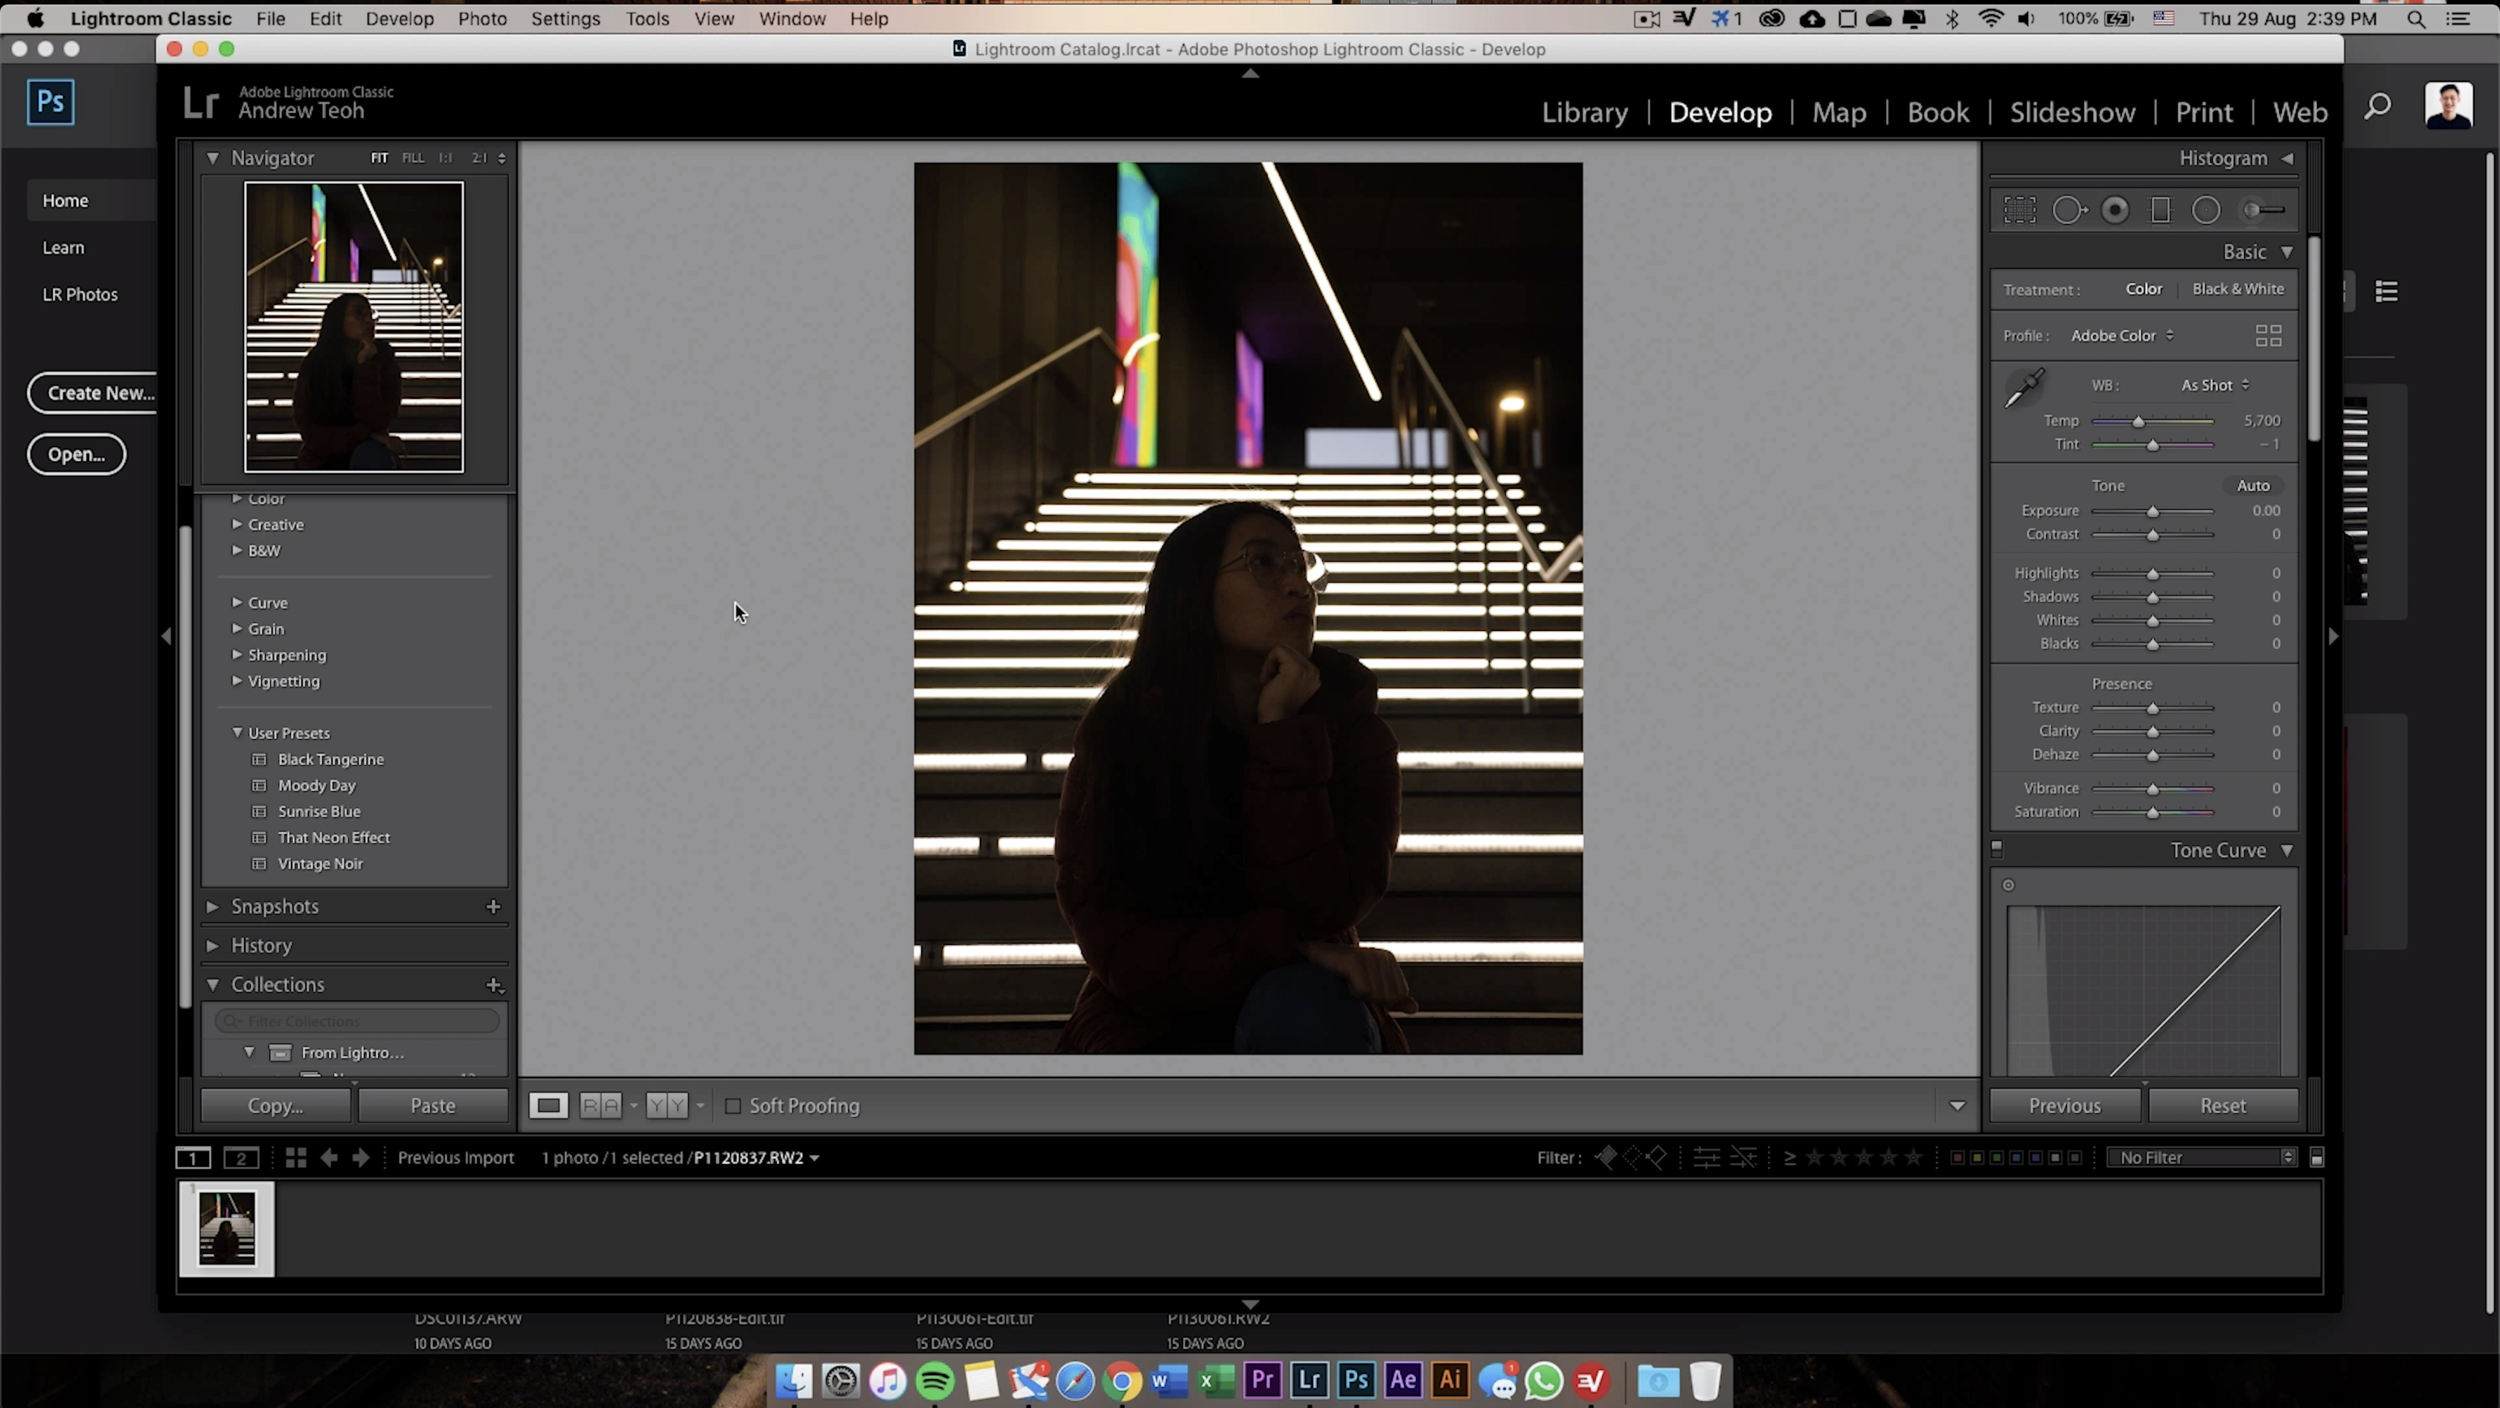Enable the Soft Proofing checkbox
Screen dimensions: 2500x1408
(x=733, y=1106)
